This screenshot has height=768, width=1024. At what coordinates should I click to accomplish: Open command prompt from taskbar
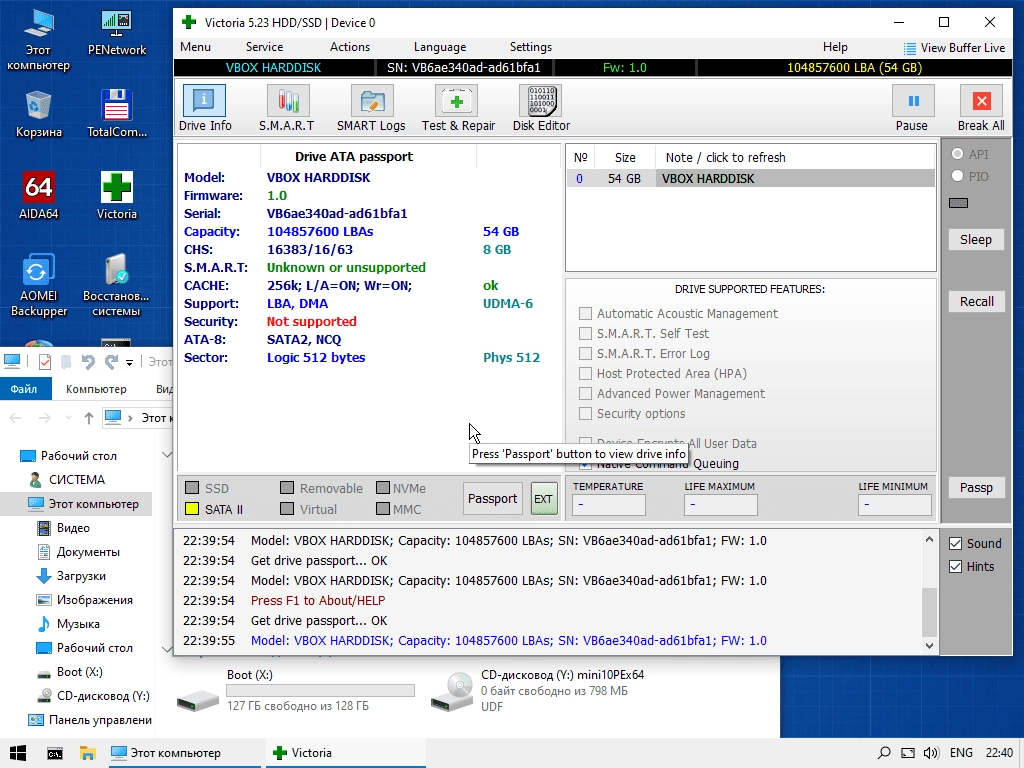(55, 753)
